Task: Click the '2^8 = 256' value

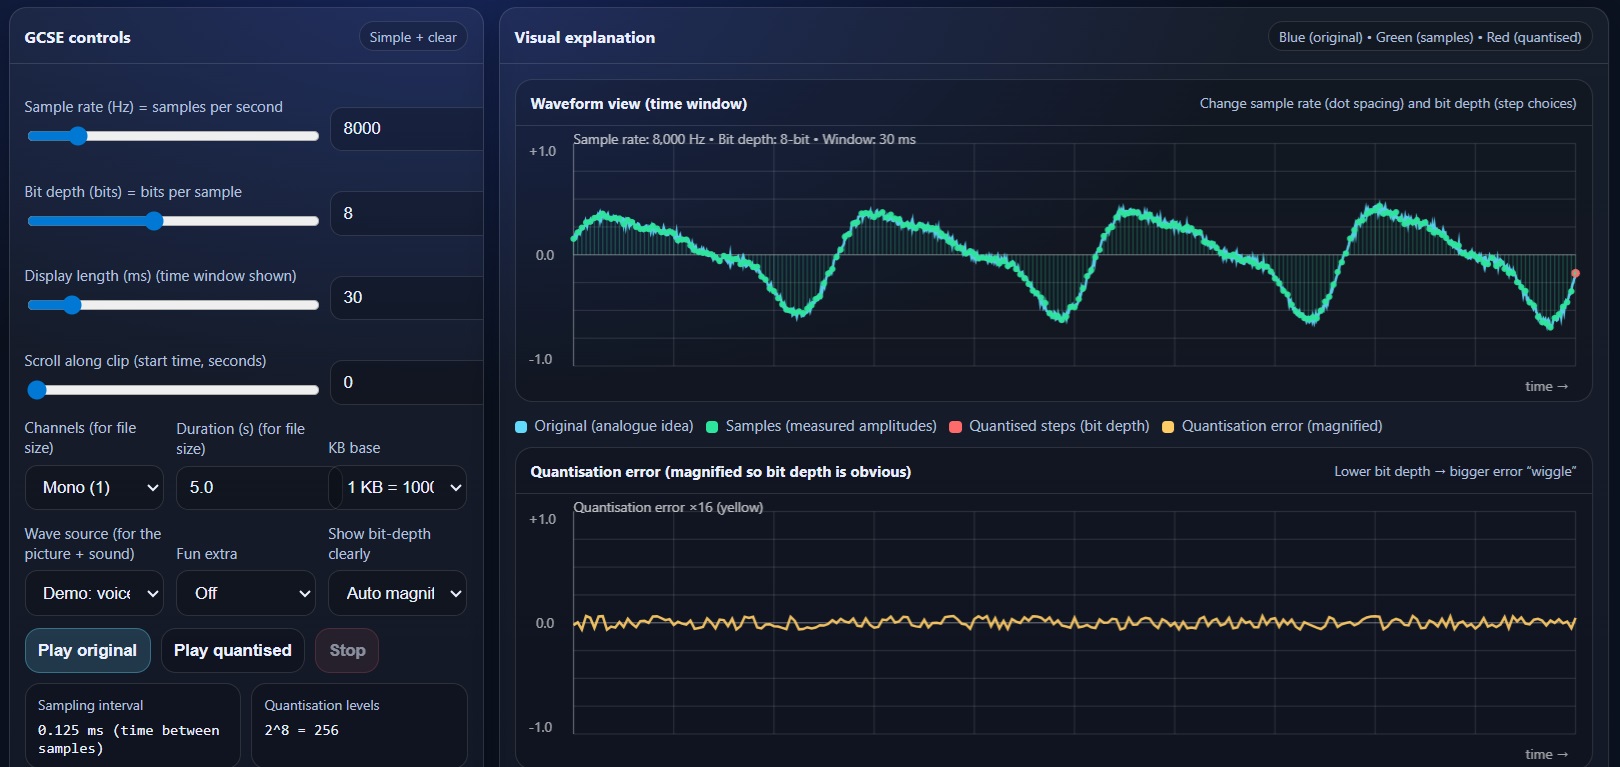Action: pos(301,731)
